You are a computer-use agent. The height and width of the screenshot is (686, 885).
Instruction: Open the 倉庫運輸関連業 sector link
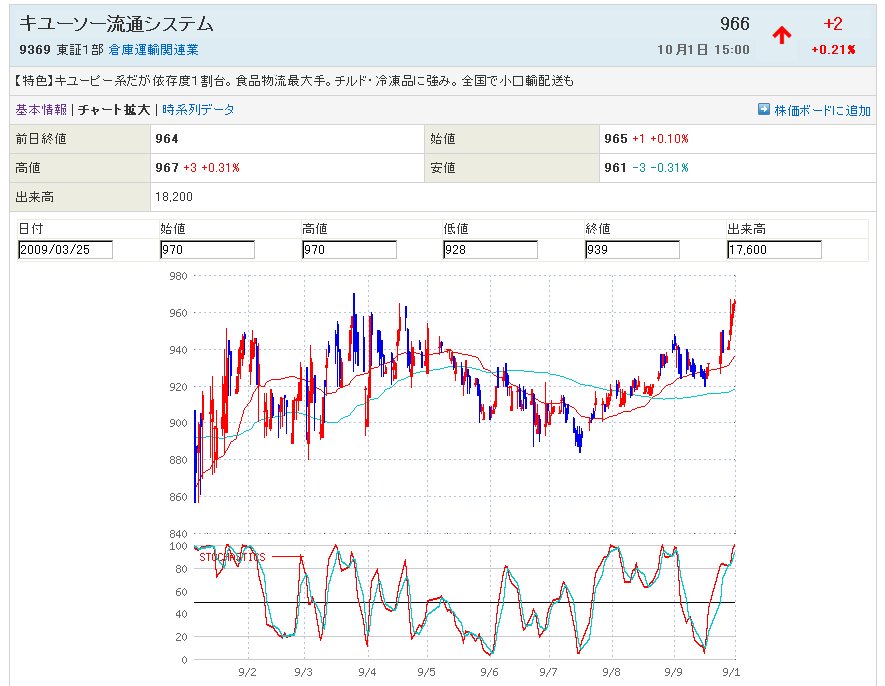(153, 49)
